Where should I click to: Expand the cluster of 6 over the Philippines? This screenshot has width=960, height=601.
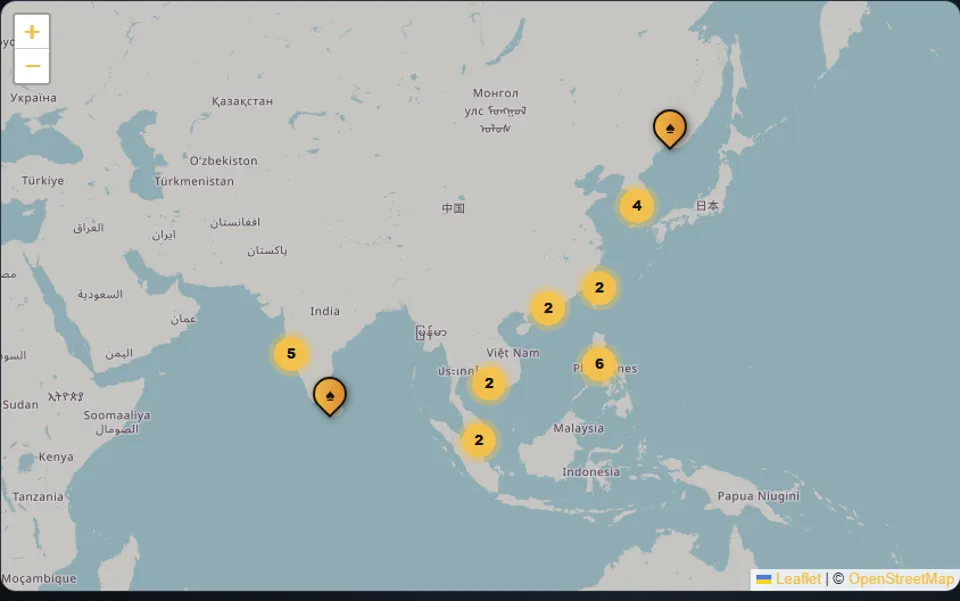(x=599, y=364)
